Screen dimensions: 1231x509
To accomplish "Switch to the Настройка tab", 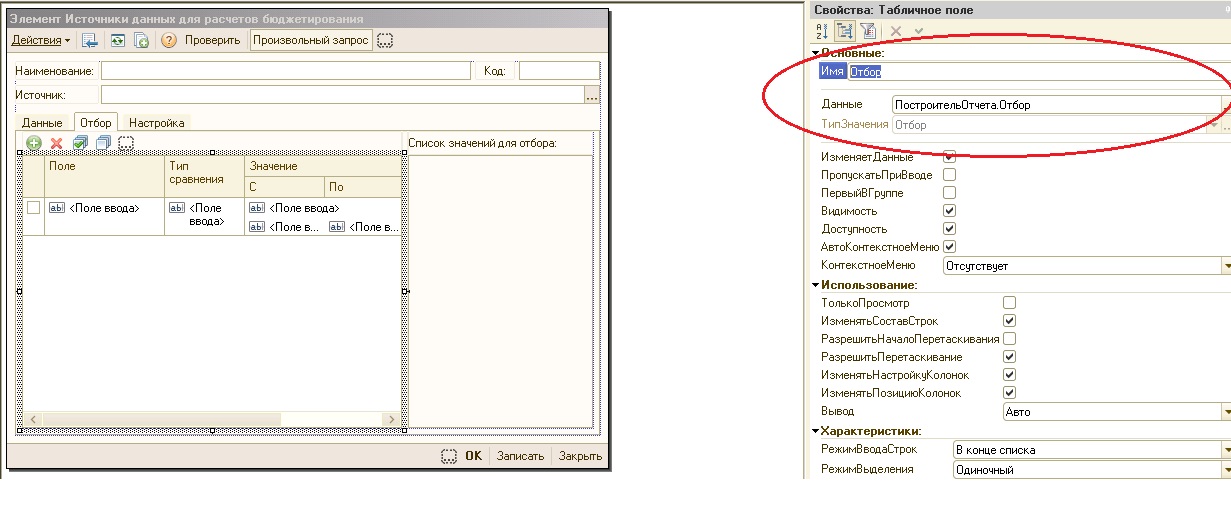I will coord(156,123).
